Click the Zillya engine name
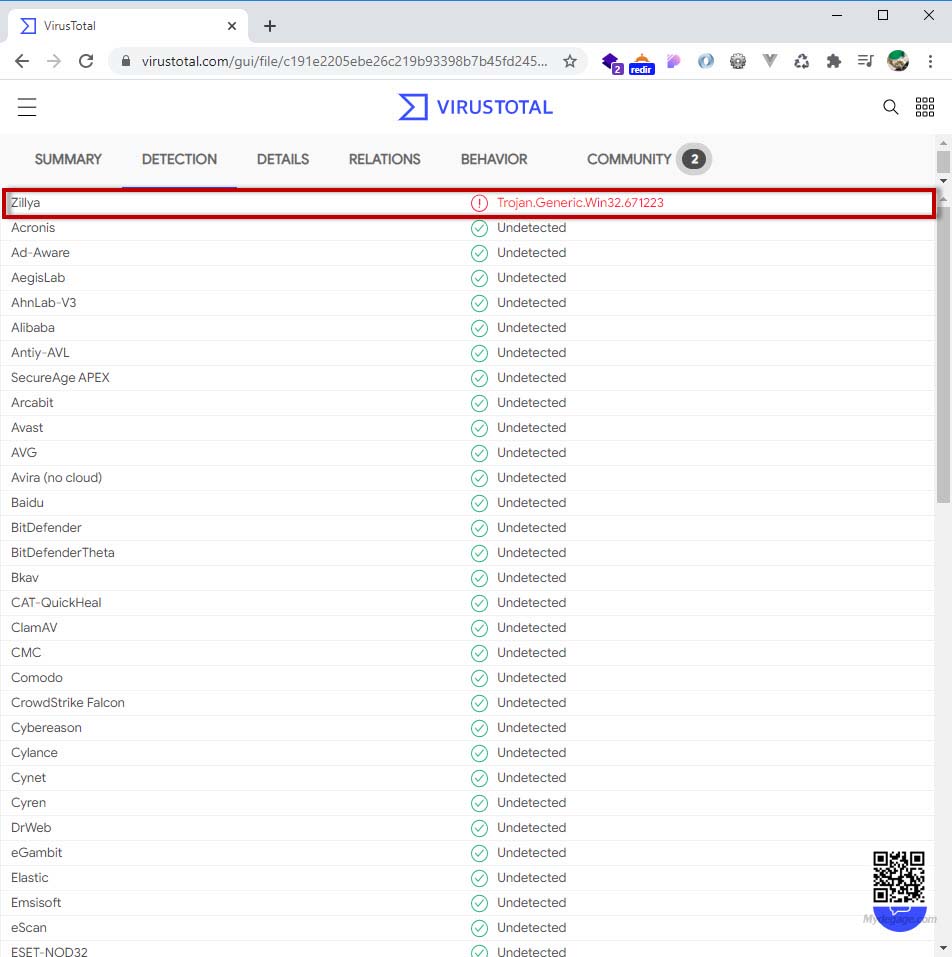952x957 pixels. click(26, 203)
